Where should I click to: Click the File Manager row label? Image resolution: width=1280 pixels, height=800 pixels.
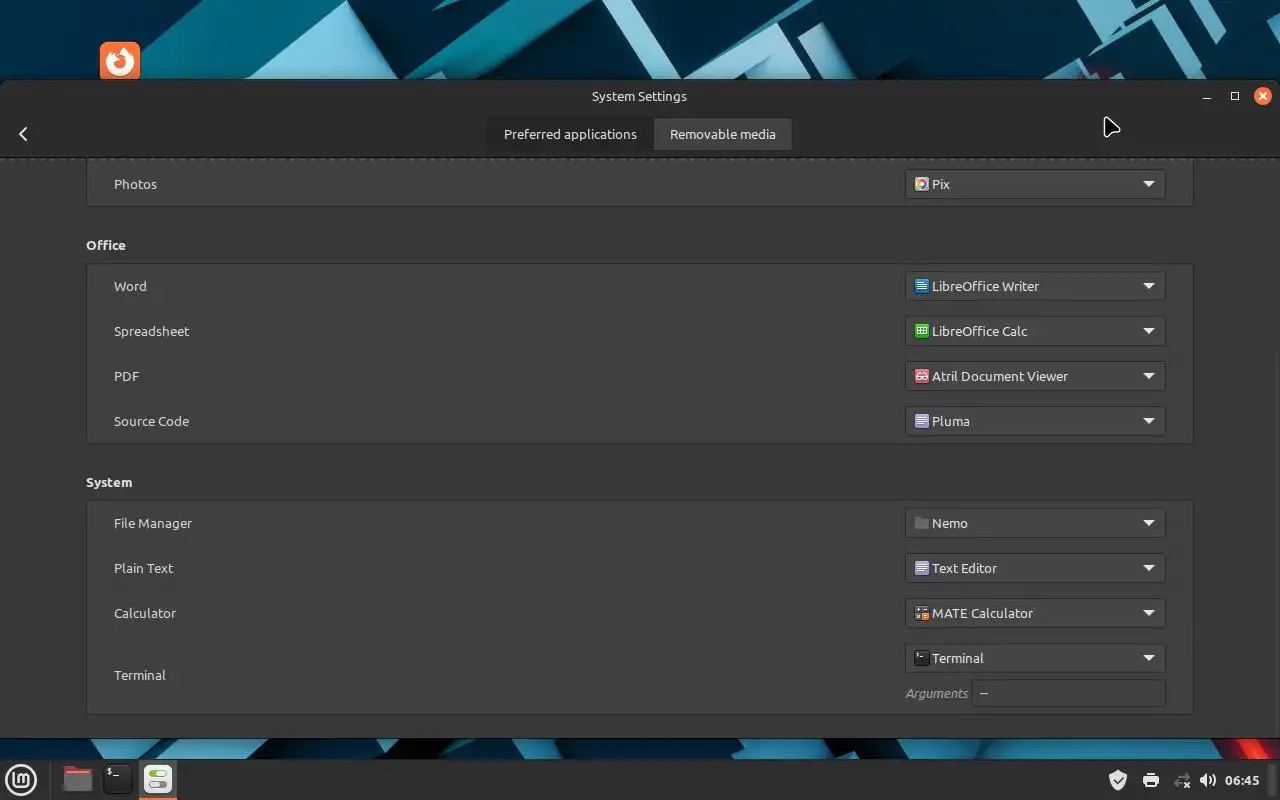point(153,523)
